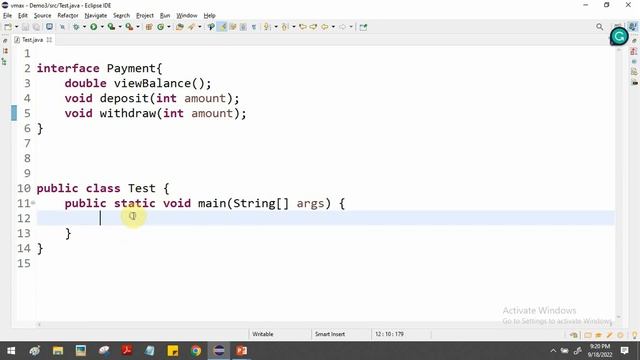Open the New wizard dropdown arrow
The width and height of the screenshot is (640, 360).
tap(16, 27)
